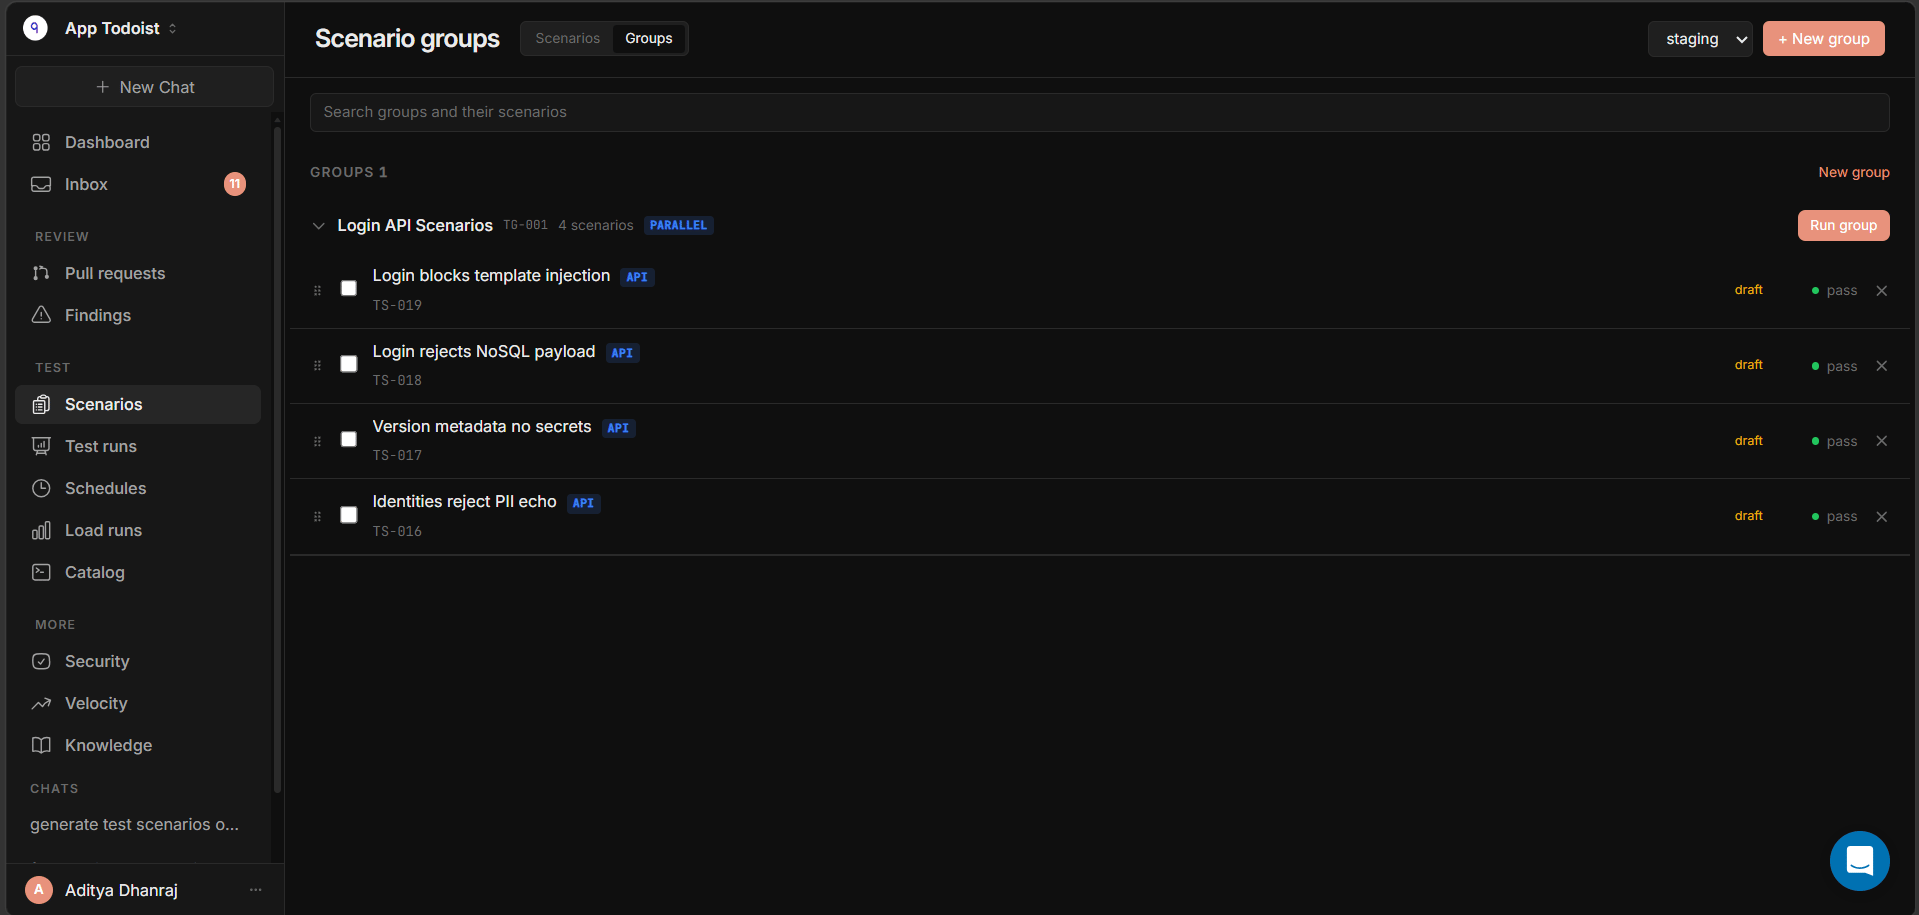Click the TG-001 group ID
This screenshot has height=915, width=1919.
(x=525, y=225)
